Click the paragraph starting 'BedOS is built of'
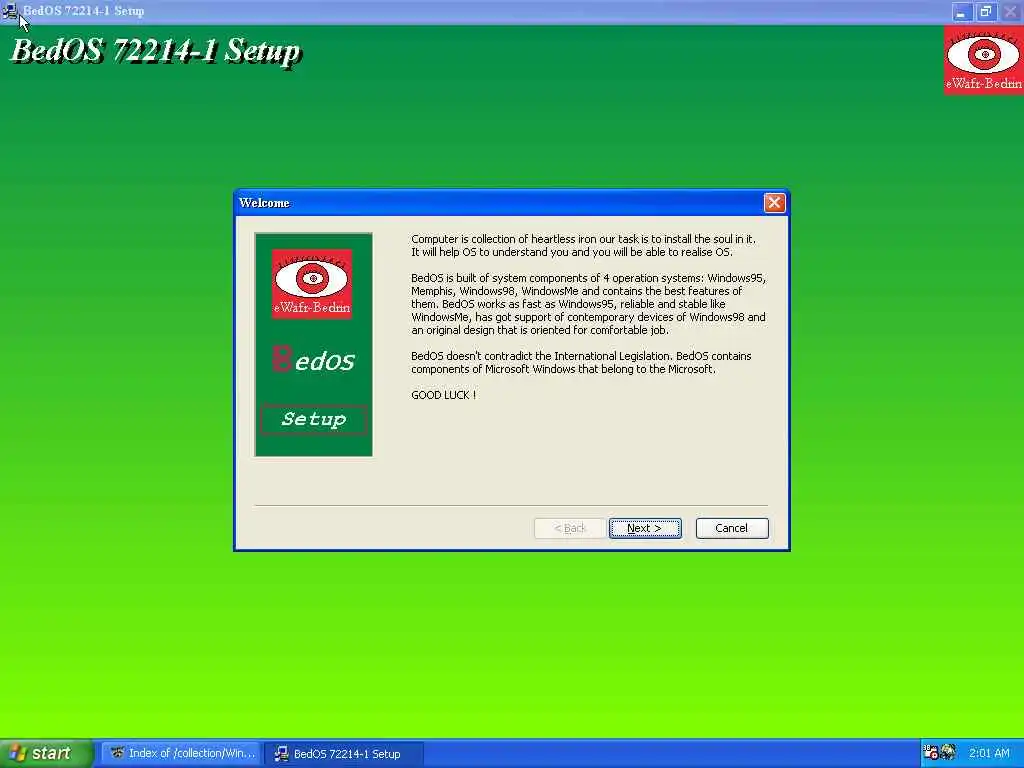Viewport: 1024px width, 768px height. (x=588, y=304)
